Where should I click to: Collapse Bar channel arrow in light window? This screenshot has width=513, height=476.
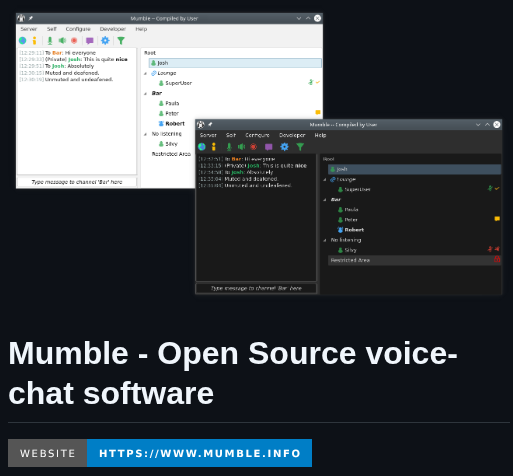(x=146, y=94)
